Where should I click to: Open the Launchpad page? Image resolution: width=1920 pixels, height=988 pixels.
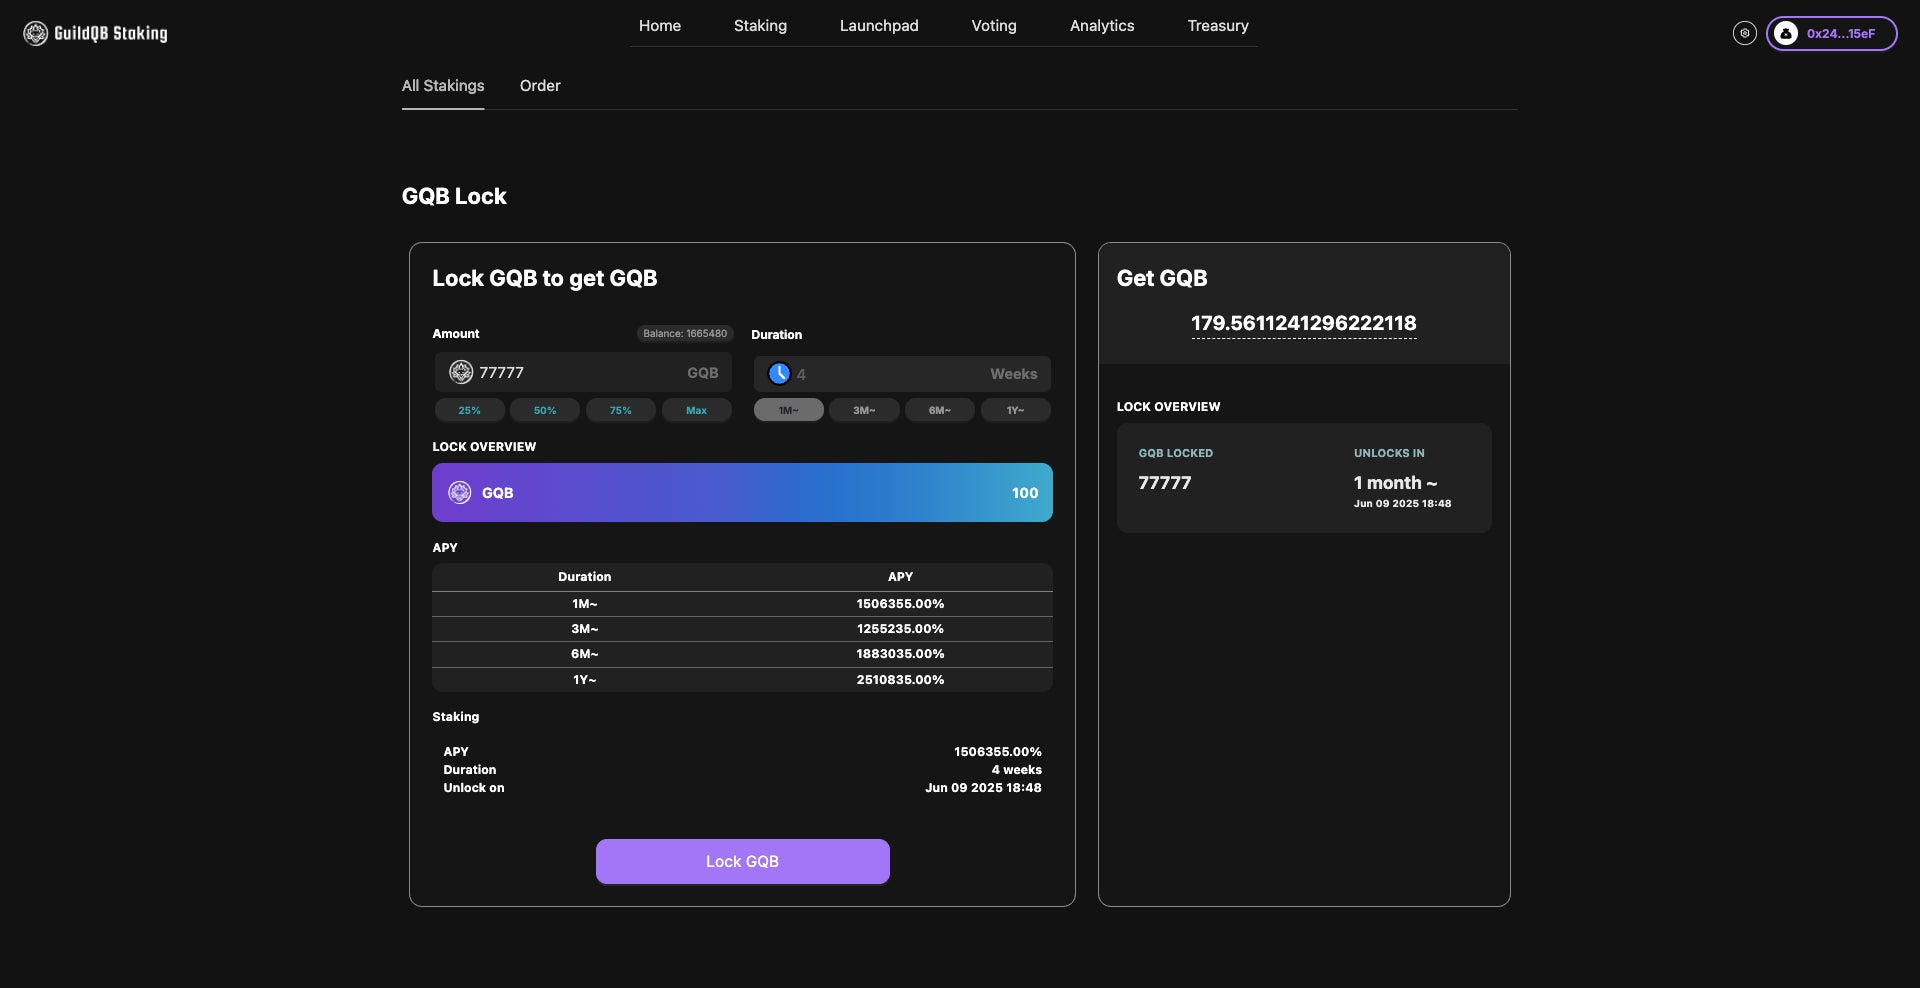879,26
